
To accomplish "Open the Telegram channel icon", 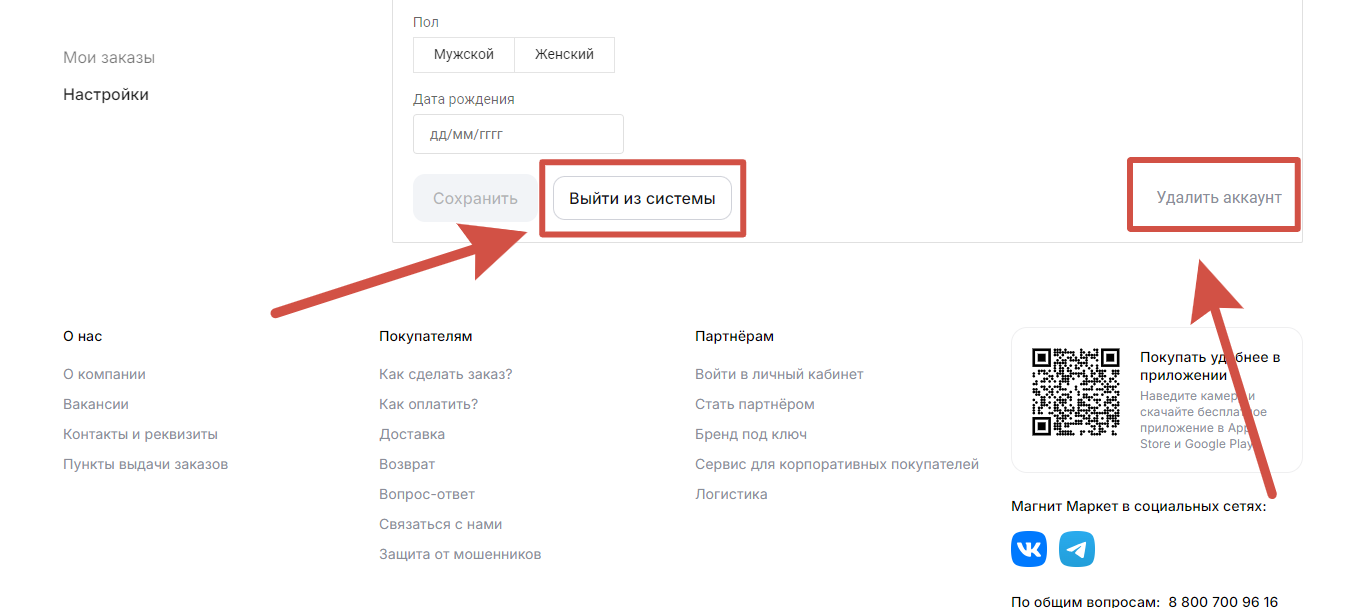I will coord(1077,549).
